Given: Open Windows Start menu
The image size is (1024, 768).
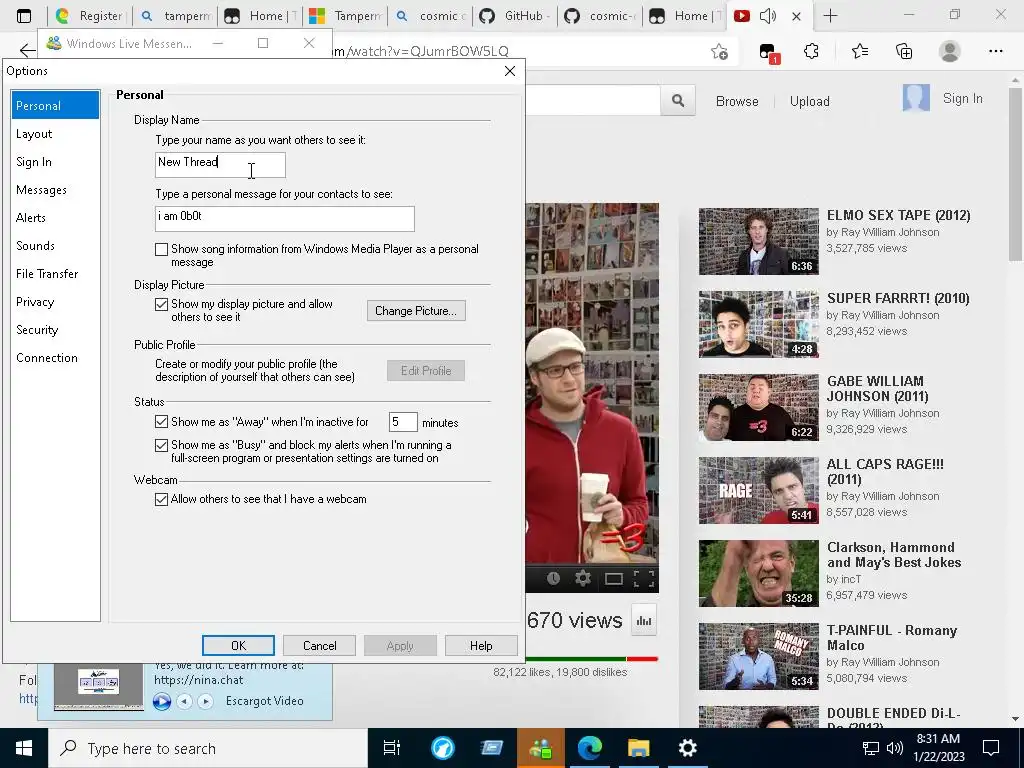Looking at the screenshot, I should click(x=24, y=748).
